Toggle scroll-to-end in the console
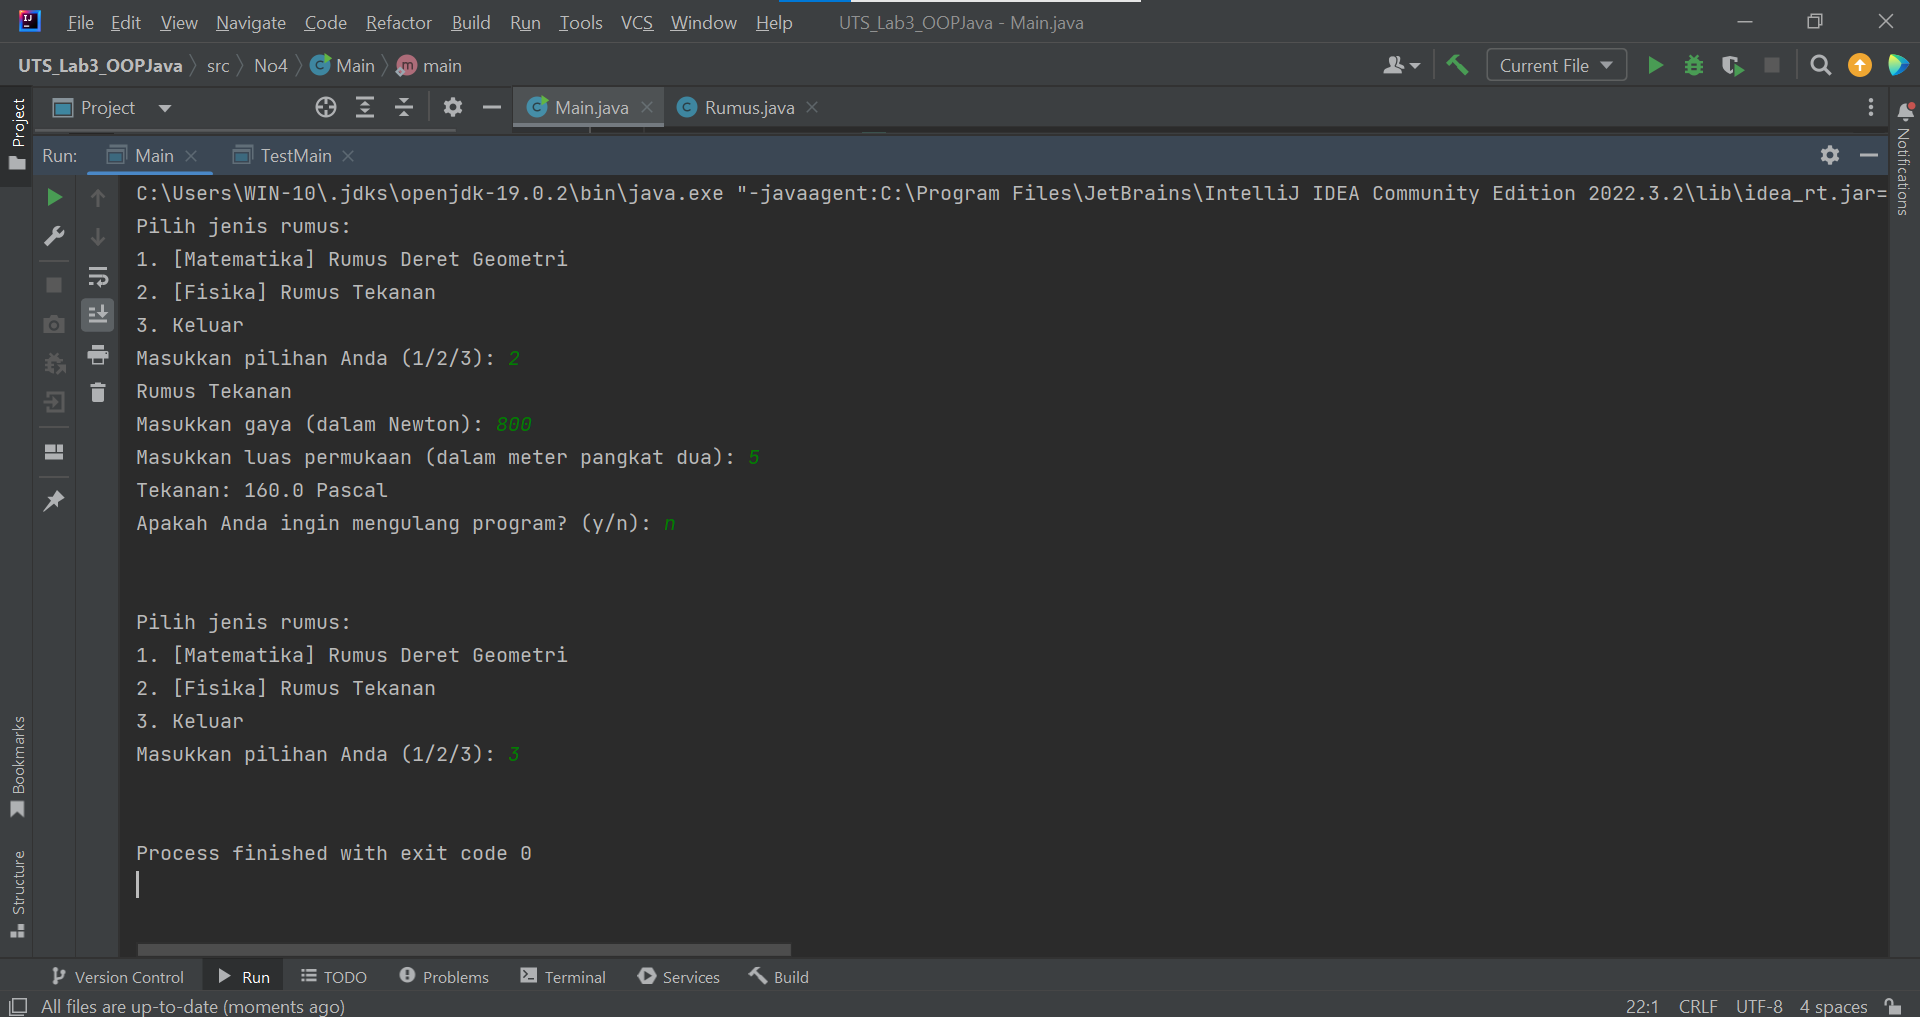 [x=97, y=315]
